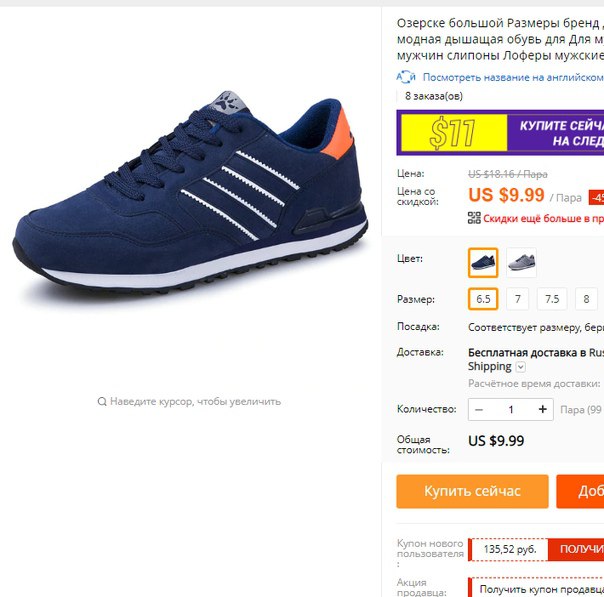Click the QR code icon near app discounts
This screenshot has width=604, height=597.
[474, 218]
